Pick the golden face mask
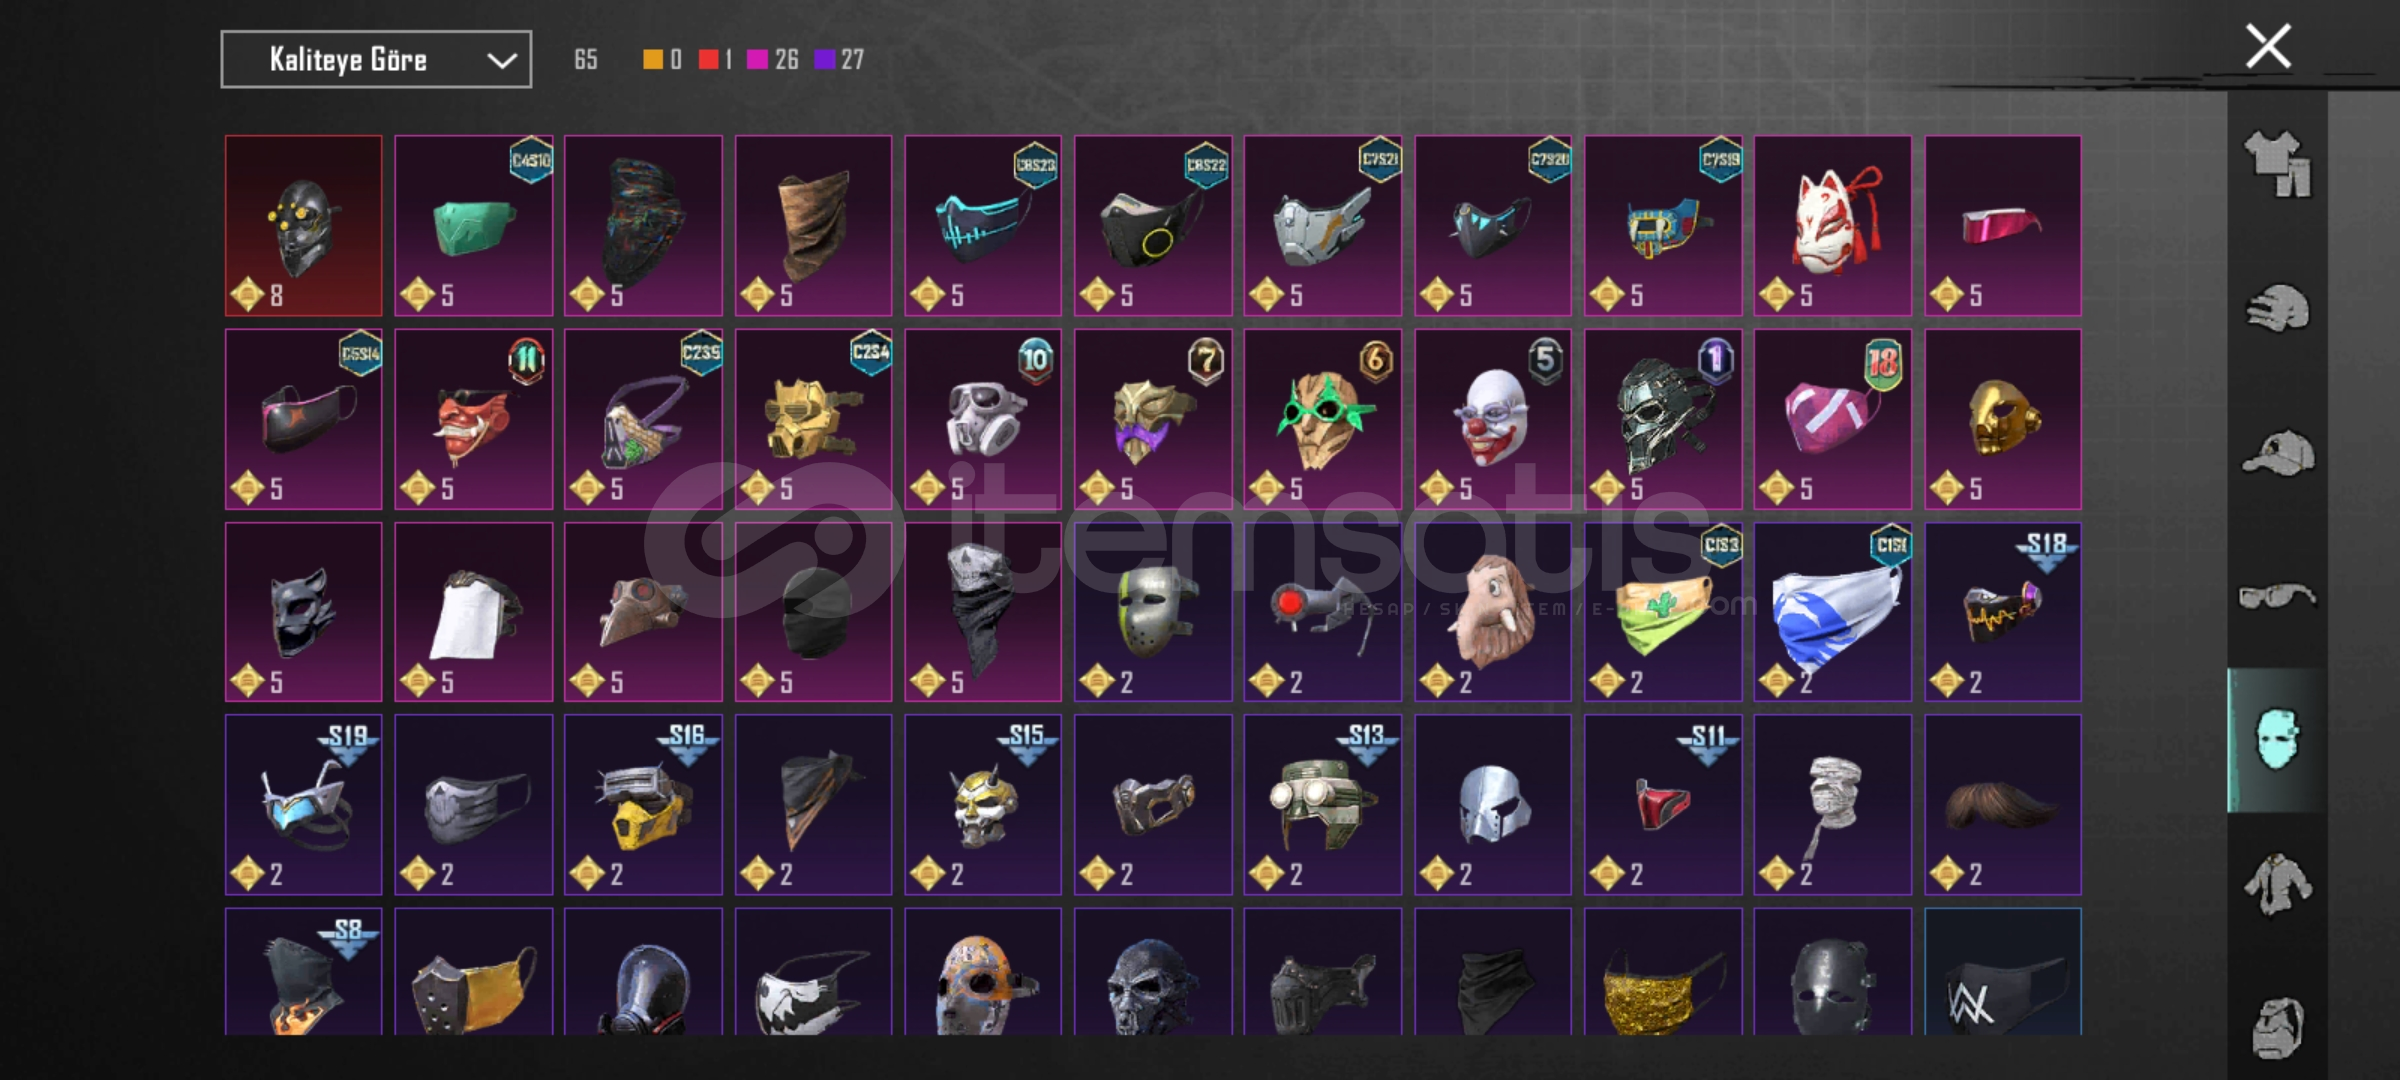This screenshot has height=1080, width=2400. [2003, 419]
